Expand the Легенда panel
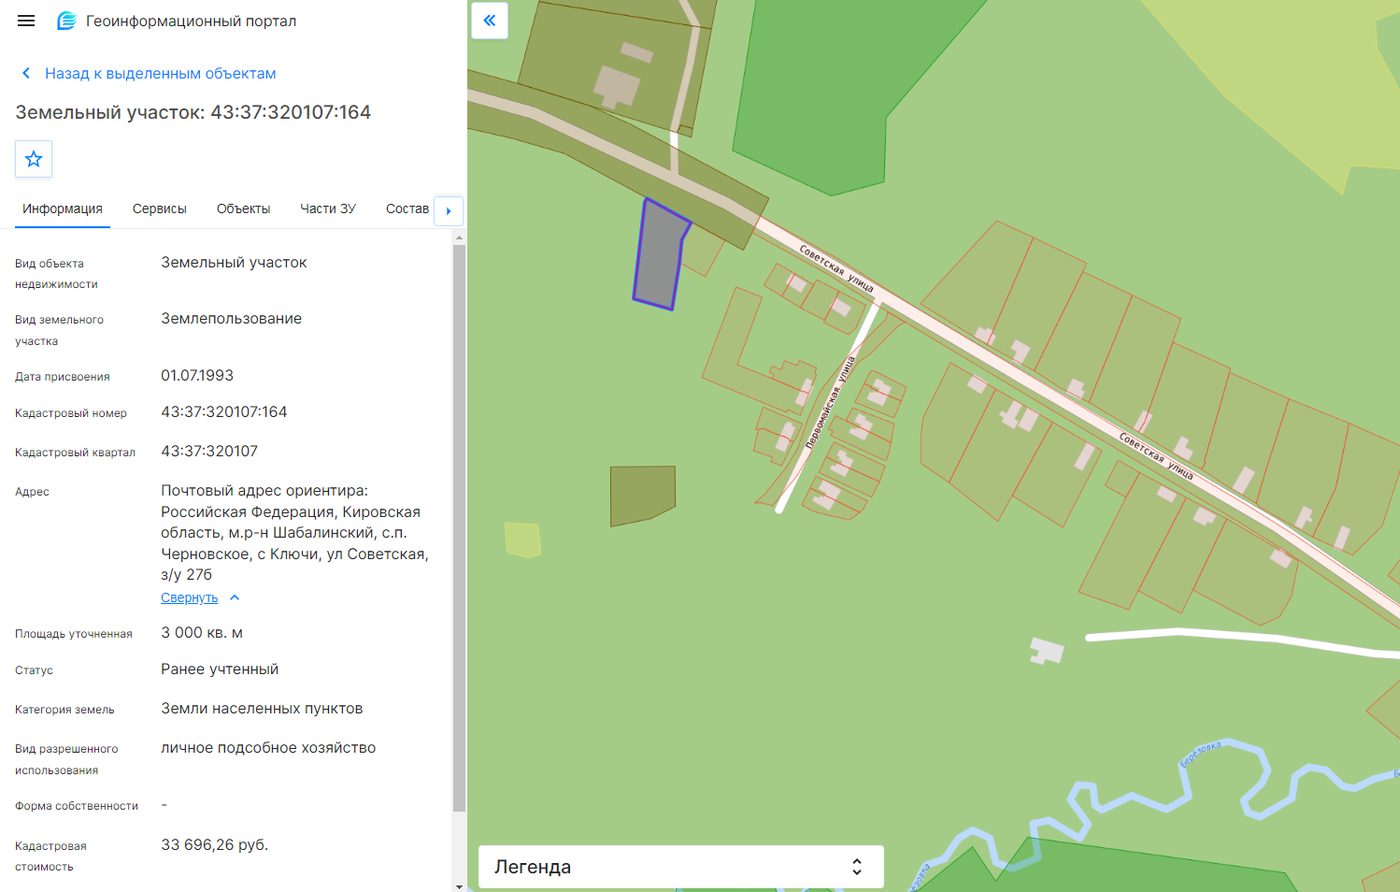 (681, 867)
